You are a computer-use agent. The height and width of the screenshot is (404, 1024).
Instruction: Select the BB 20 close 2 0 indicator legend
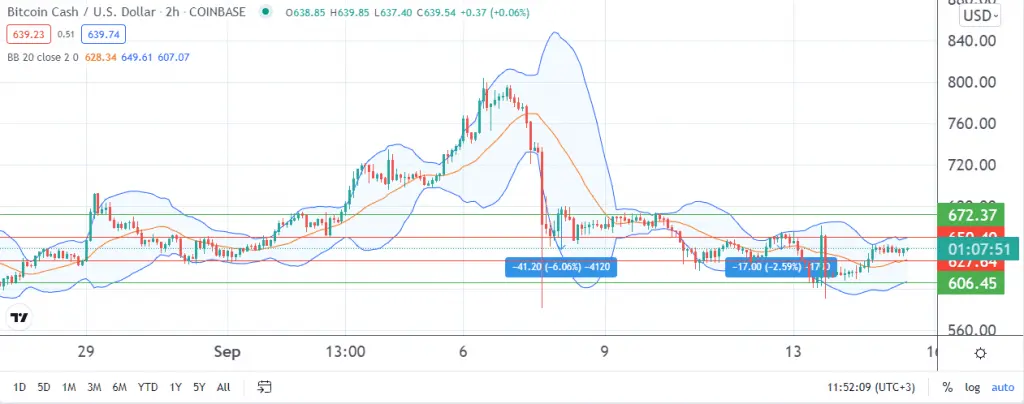(43, 57)
